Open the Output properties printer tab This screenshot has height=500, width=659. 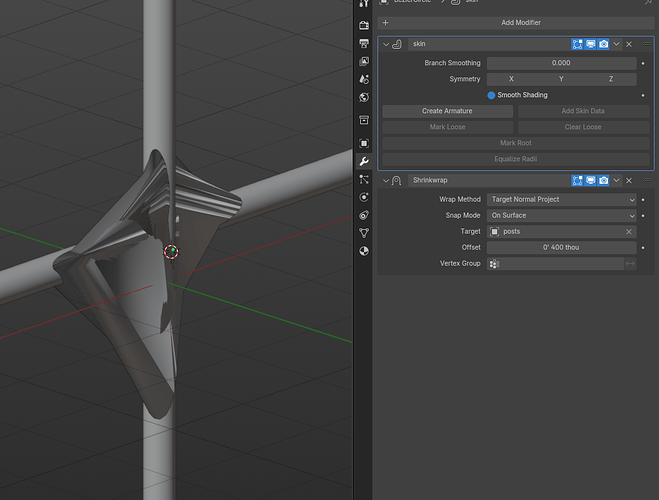click(x=364, y=43)
